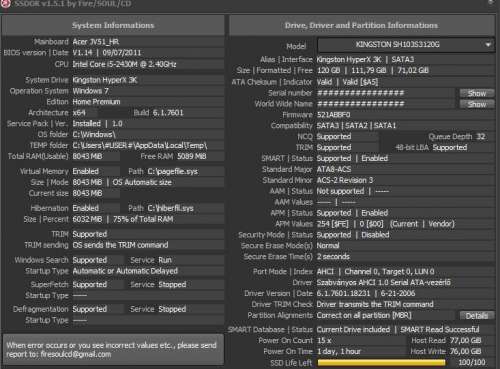Click the SSD Life Left progress bar
The image size is (500, 369).
point(381,362)
